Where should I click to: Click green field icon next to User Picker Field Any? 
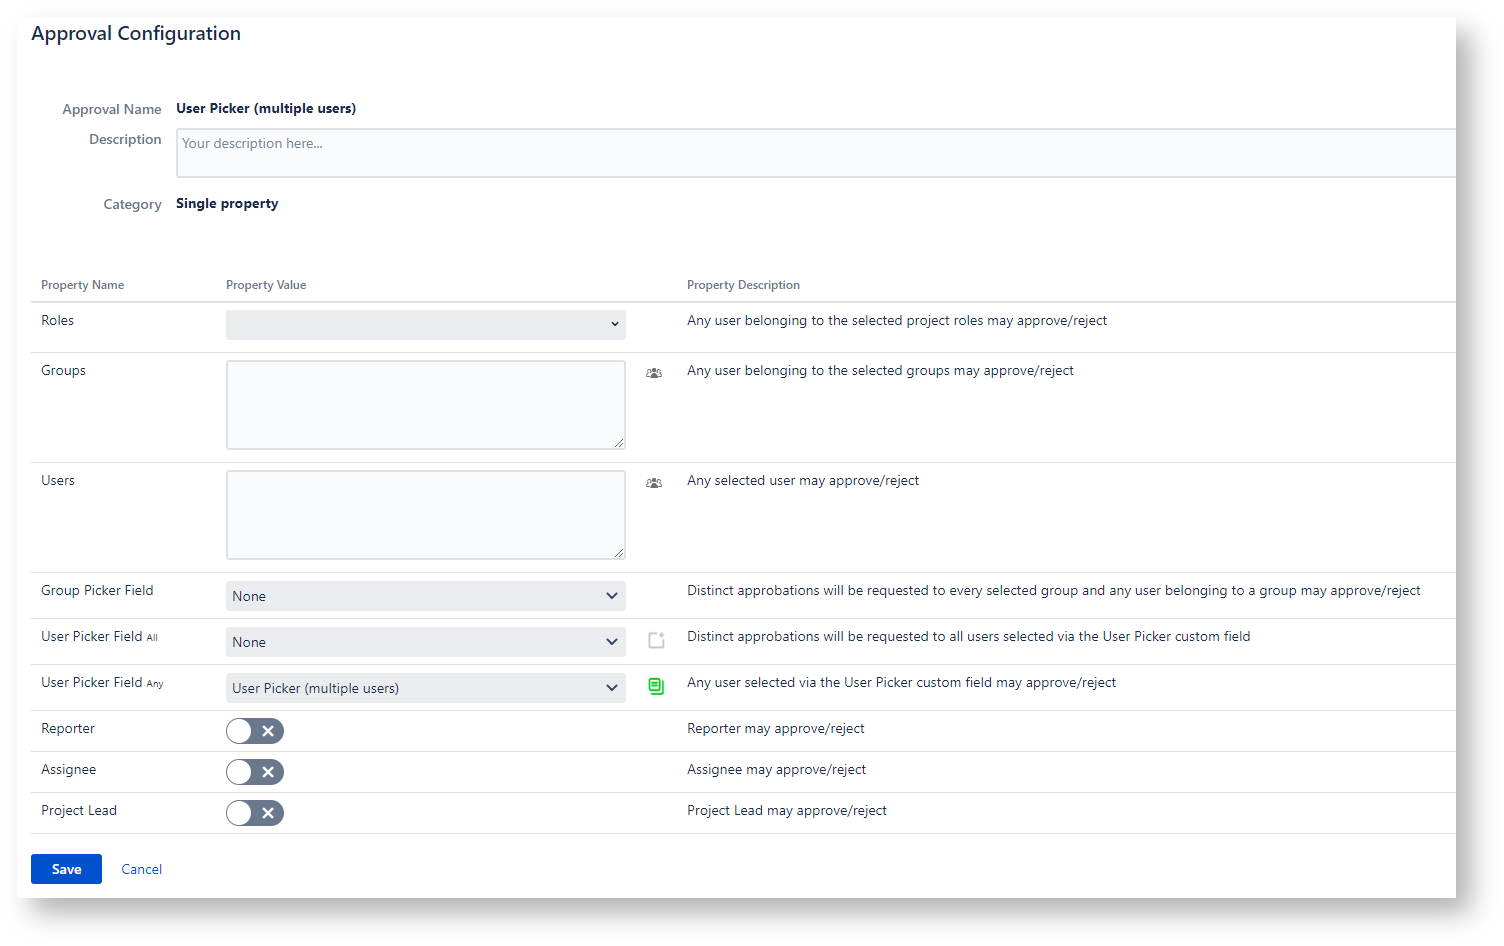coord(656,687)
